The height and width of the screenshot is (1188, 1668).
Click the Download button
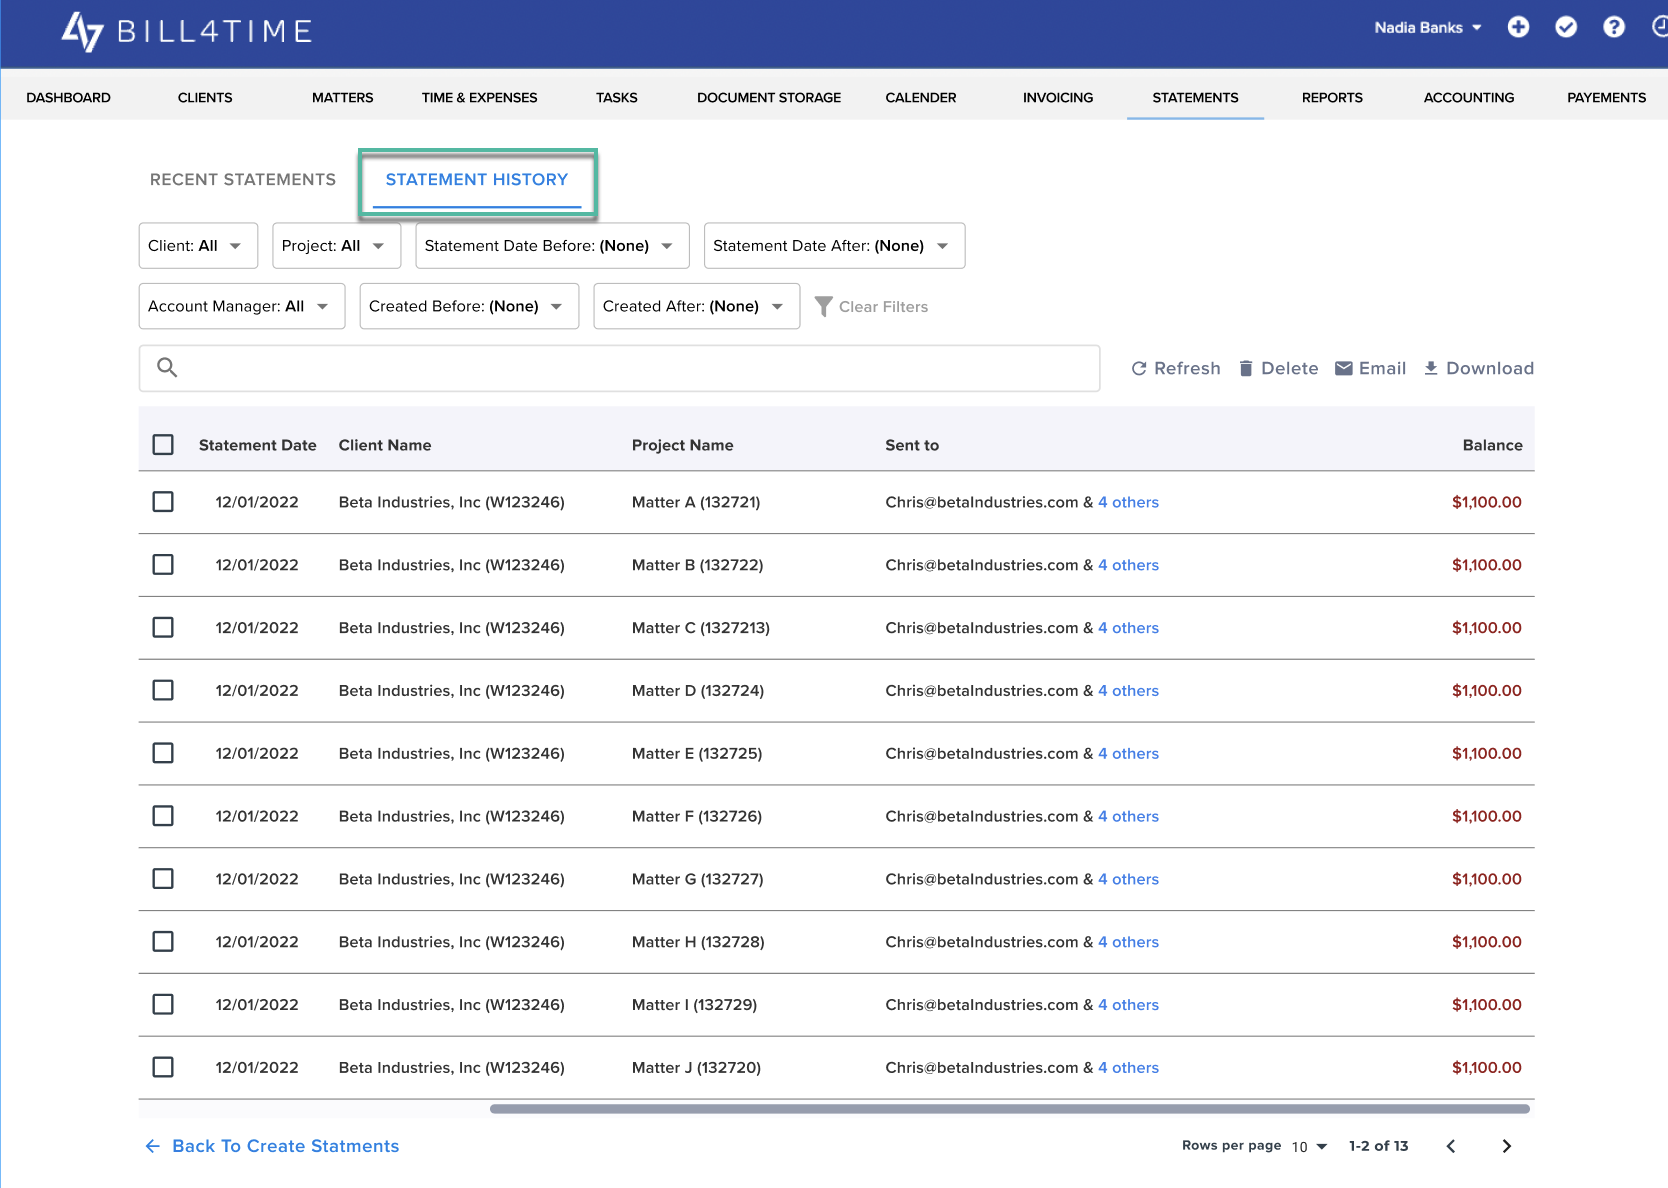pos(1478,368)
